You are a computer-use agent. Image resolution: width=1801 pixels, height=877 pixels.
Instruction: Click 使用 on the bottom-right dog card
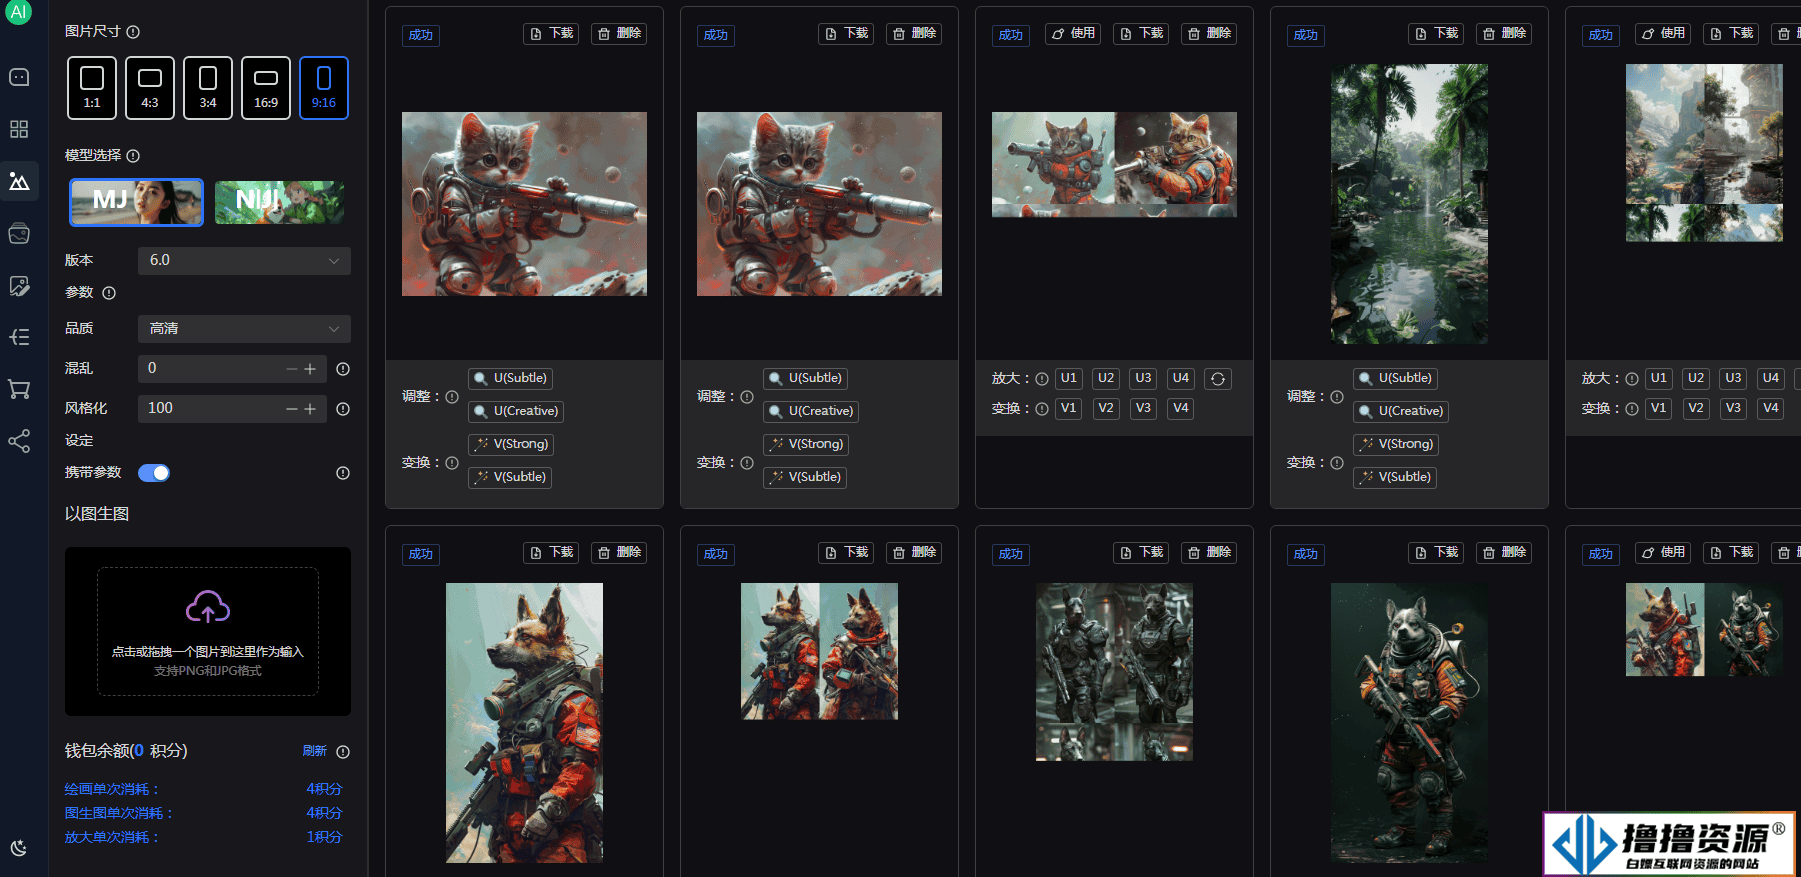[x=1663, y=553]
